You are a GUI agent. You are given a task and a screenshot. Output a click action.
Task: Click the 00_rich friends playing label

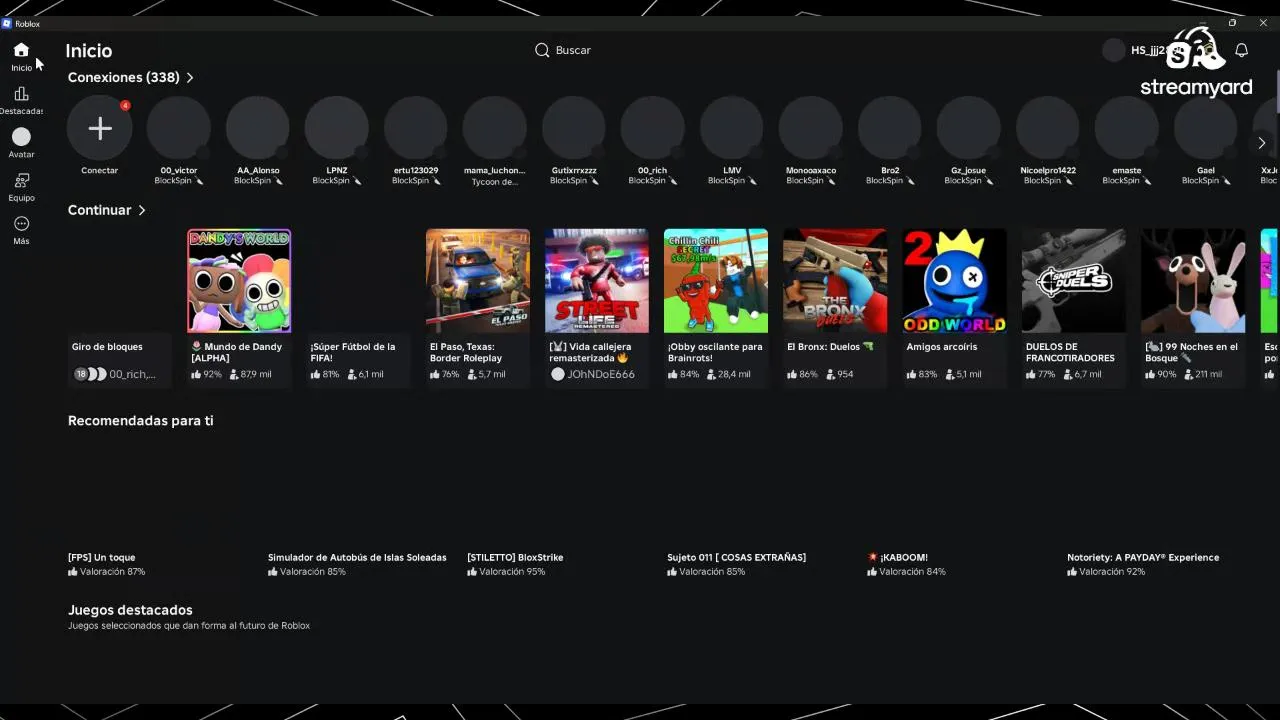pyautogui.click(x=132, y=374)
